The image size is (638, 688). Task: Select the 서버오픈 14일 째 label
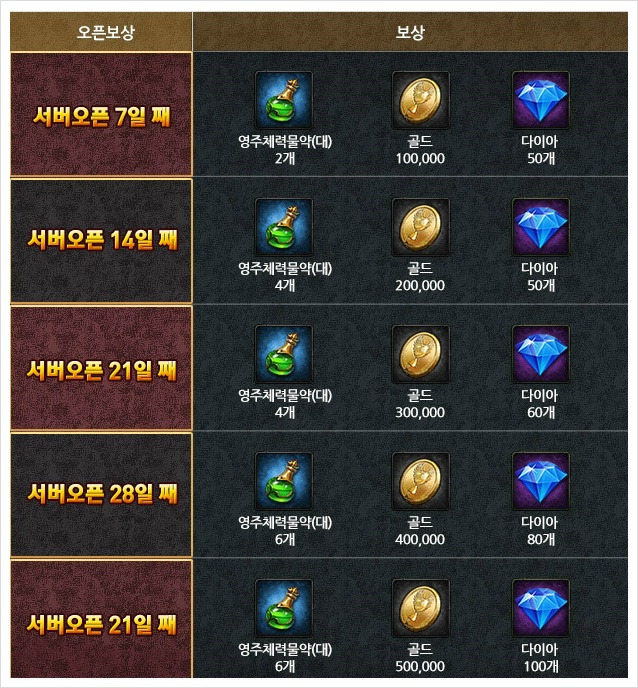click(102, 240)
